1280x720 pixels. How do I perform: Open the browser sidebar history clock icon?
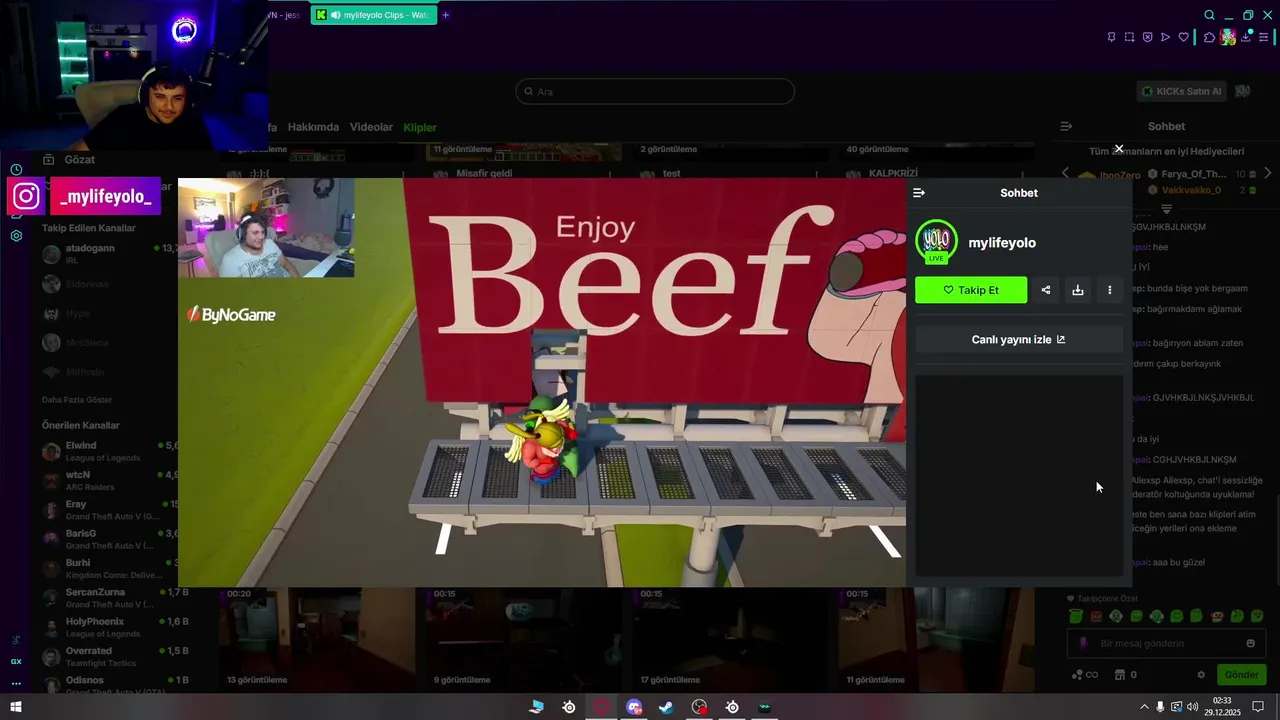pyautogui.click(x=16, y=170)
